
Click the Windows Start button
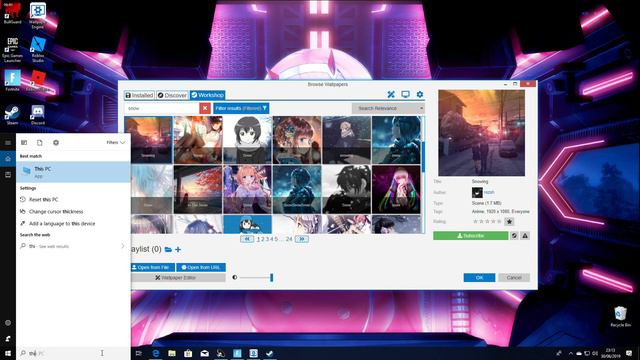(8, 353)
